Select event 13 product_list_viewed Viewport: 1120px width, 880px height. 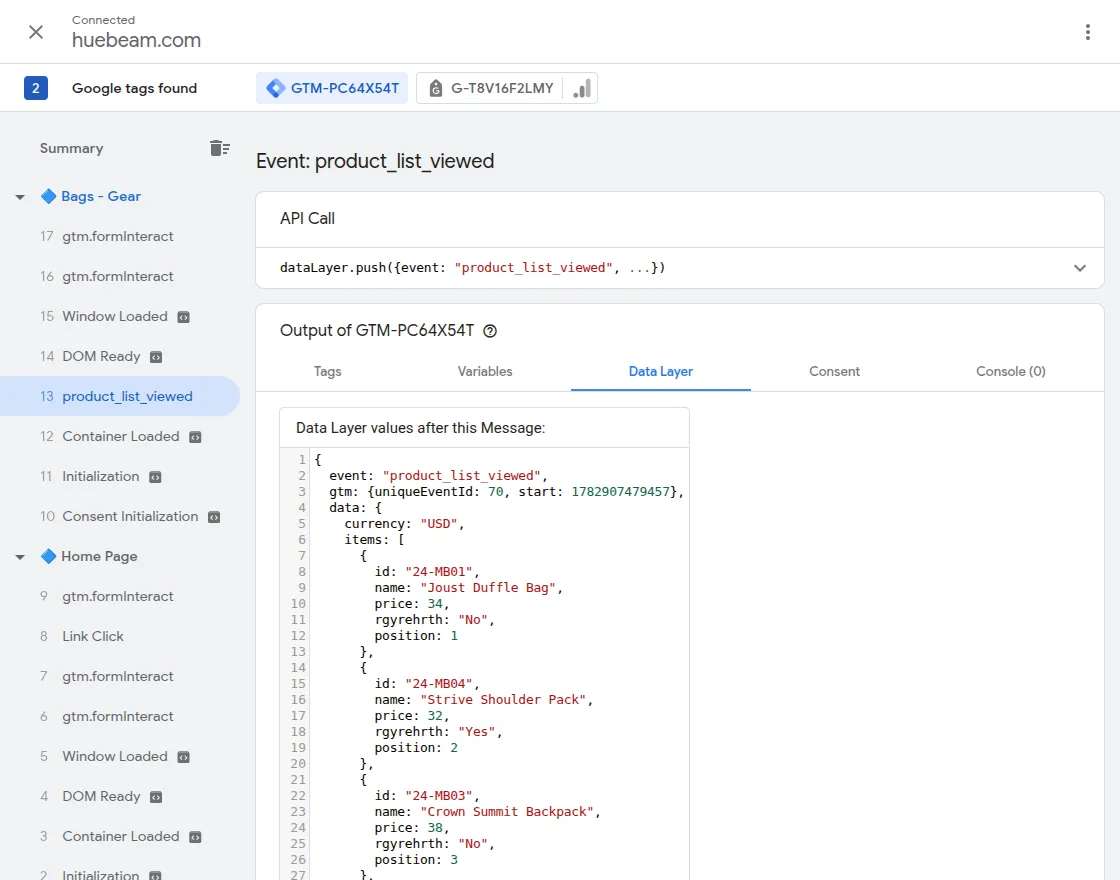point(120,396)
